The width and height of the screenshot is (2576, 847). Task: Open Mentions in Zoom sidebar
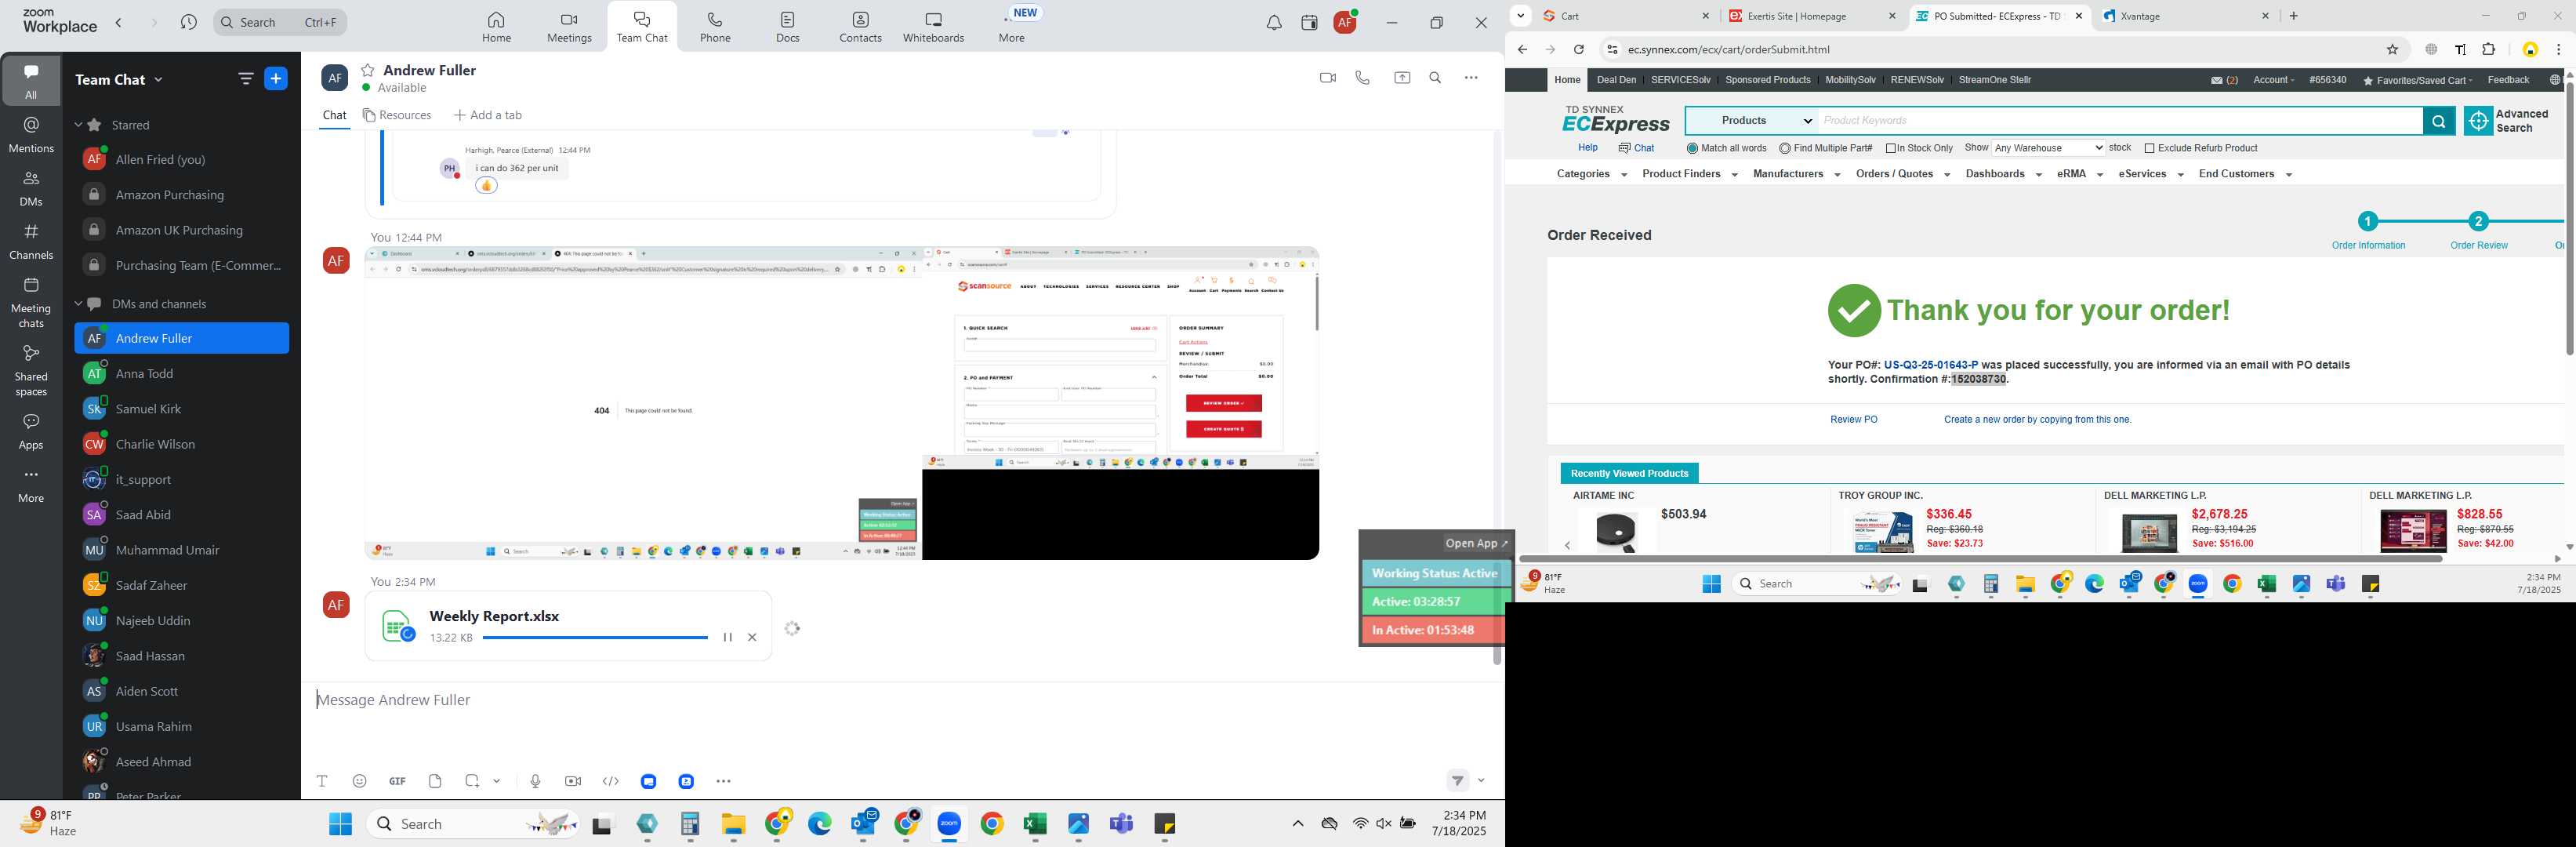coord(31,135)
